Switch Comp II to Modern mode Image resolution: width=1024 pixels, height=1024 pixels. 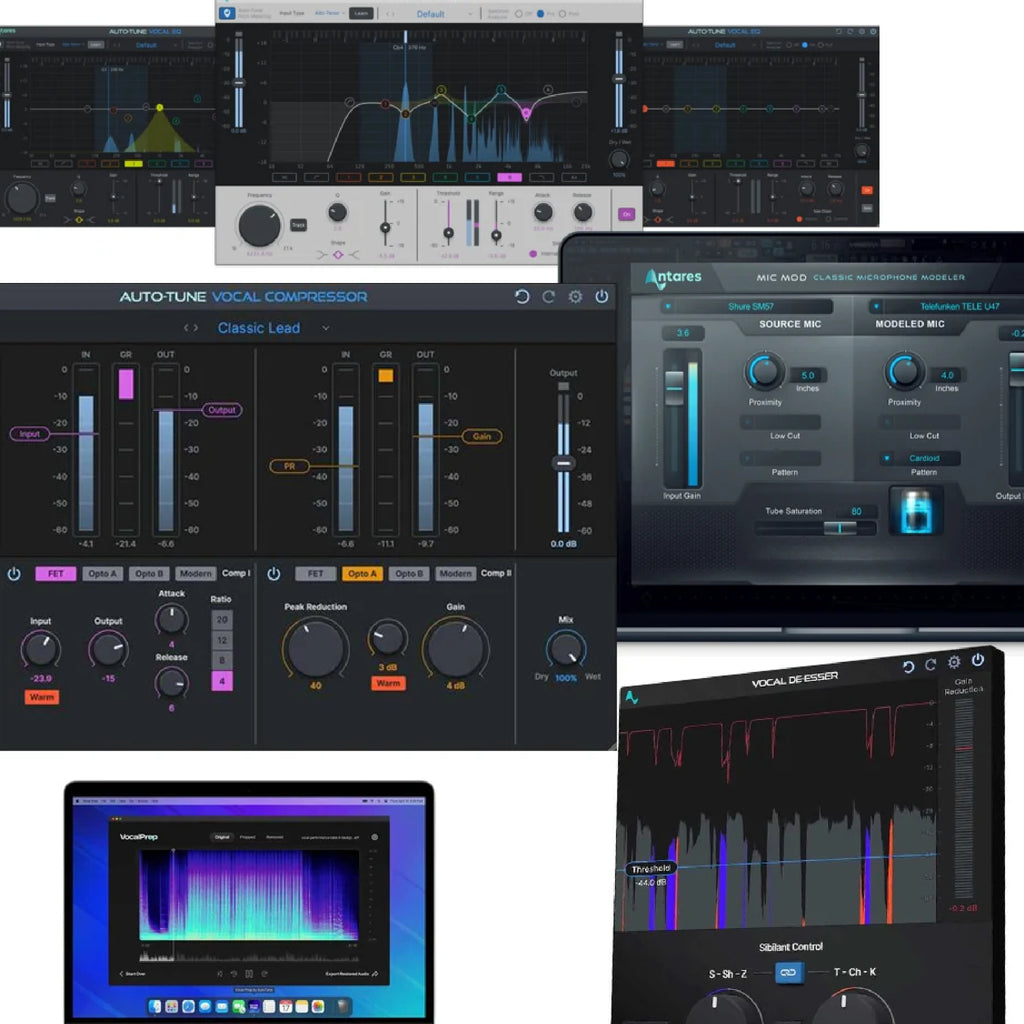[455, 574]
